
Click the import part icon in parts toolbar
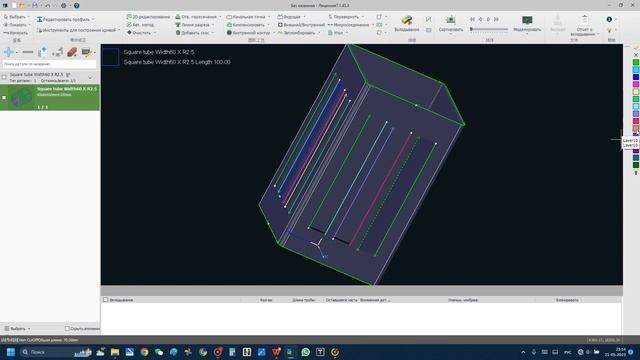42,52
